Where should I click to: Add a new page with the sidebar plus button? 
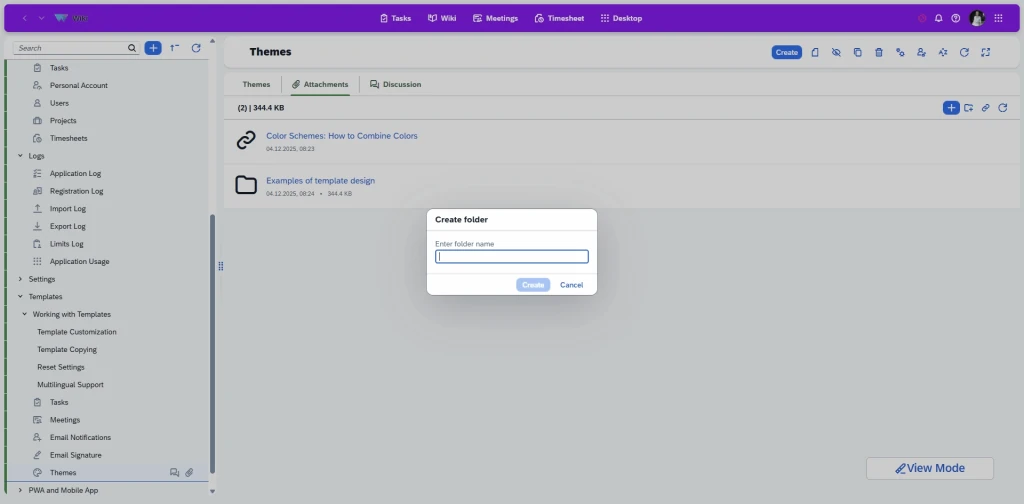[x=153, y=48]
